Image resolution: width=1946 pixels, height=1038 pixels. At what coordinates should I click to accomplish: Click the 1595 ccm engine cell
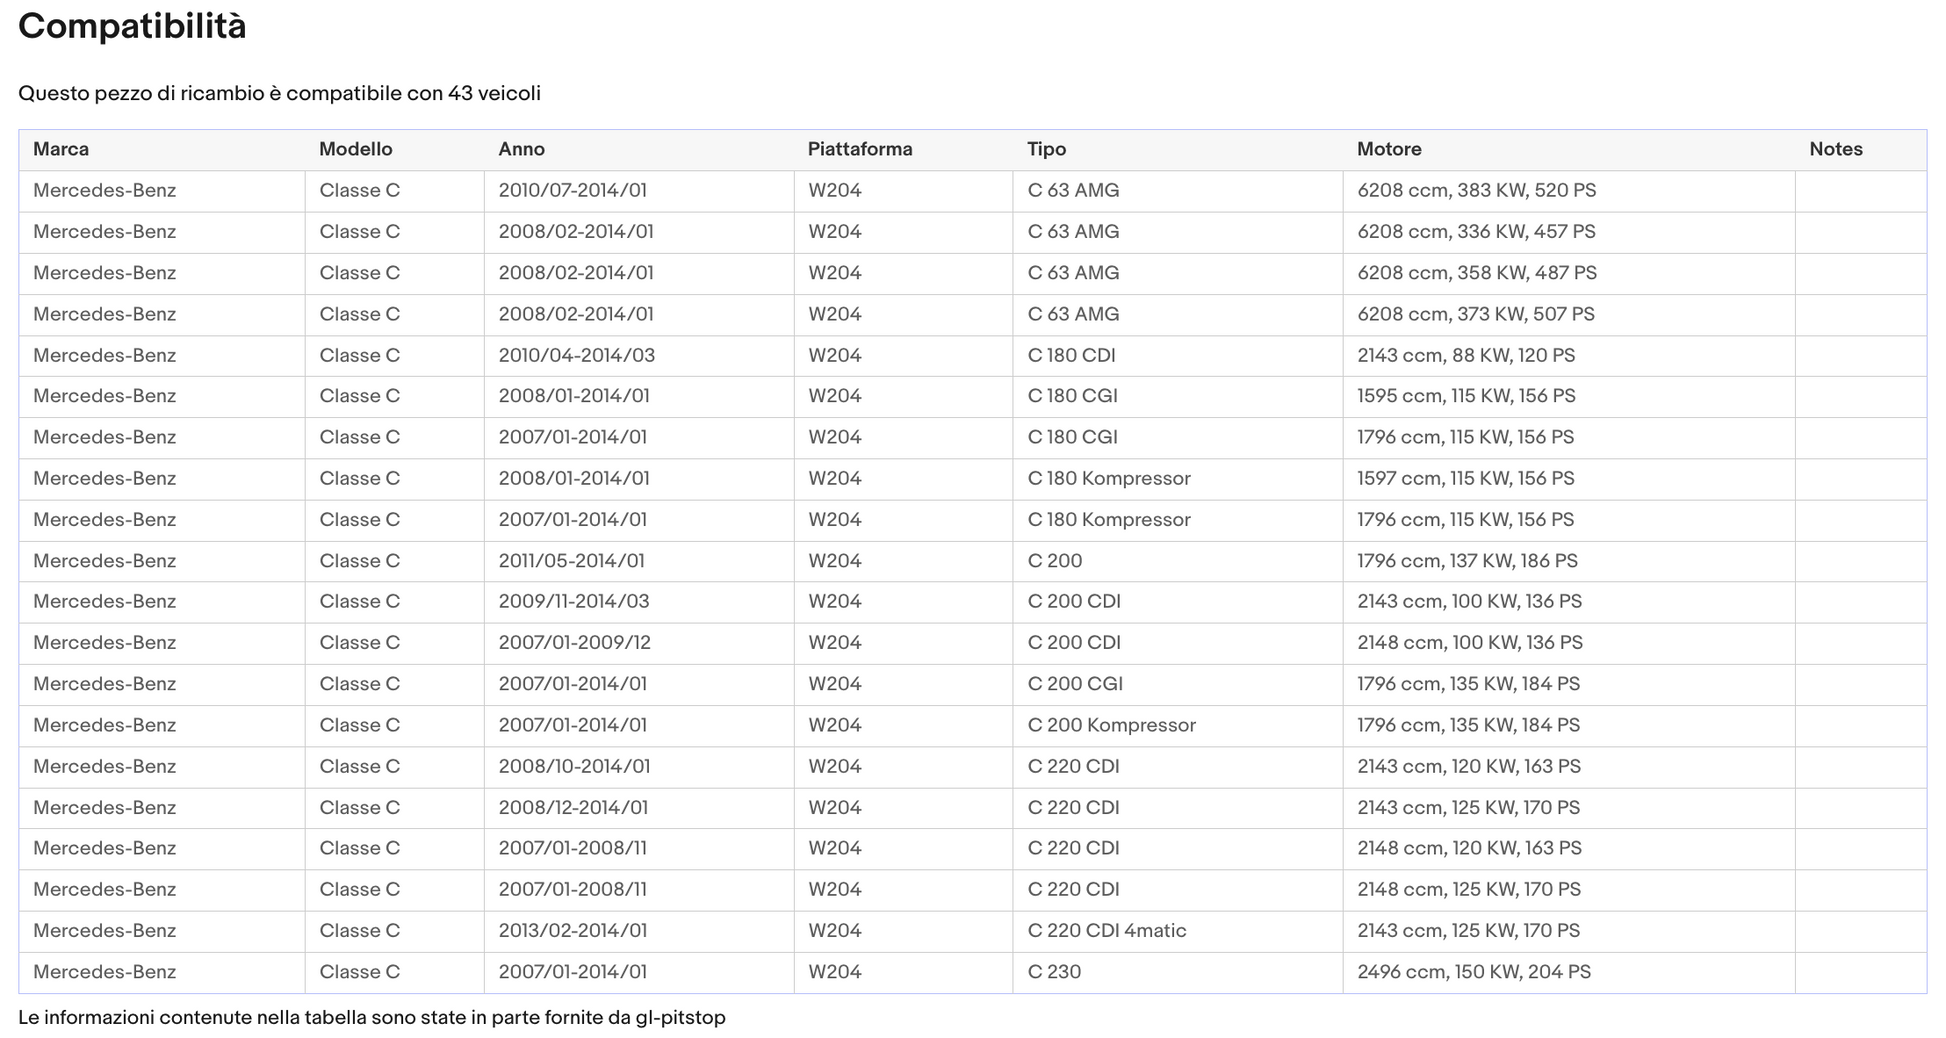(x=1568, y=397)
